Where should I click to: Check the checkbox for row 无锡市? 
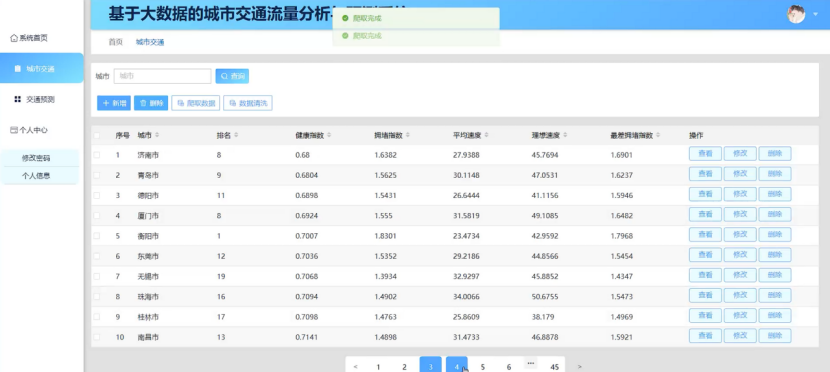click(97, 276)
